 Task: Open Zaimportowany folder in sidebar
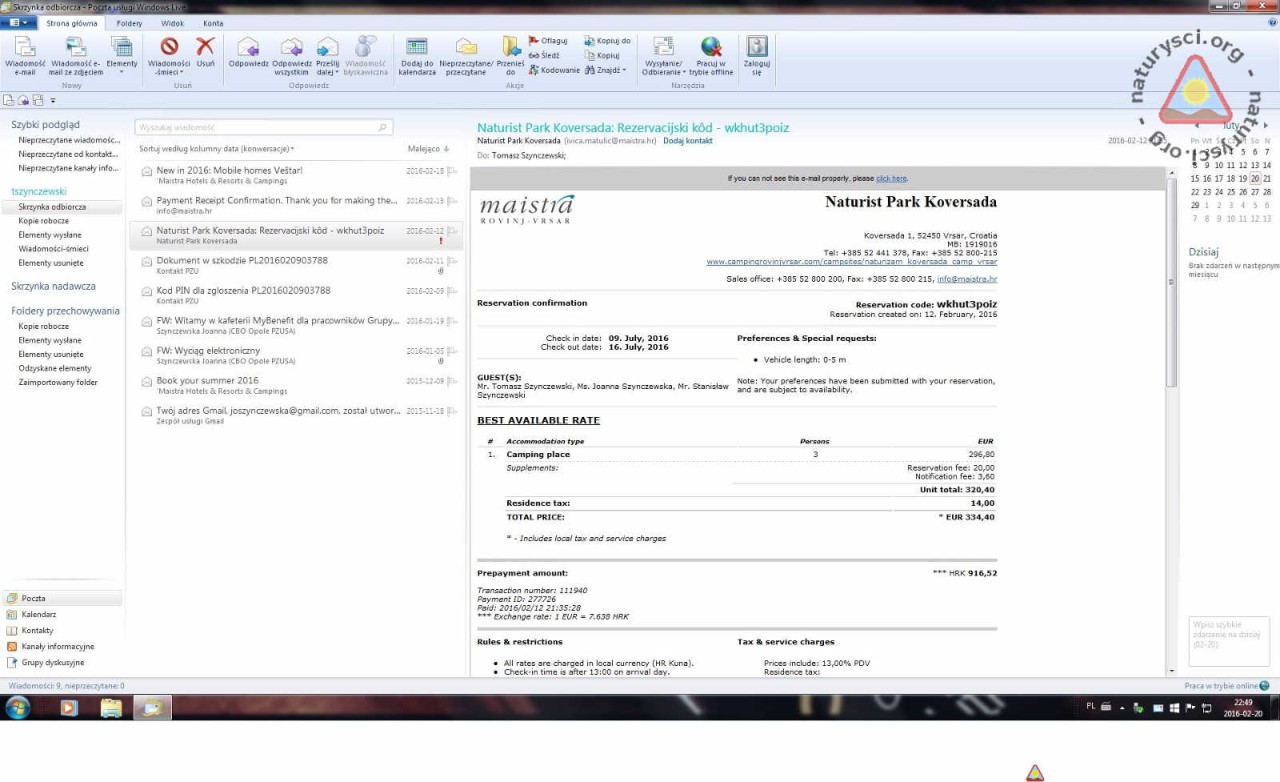[58, 382]
